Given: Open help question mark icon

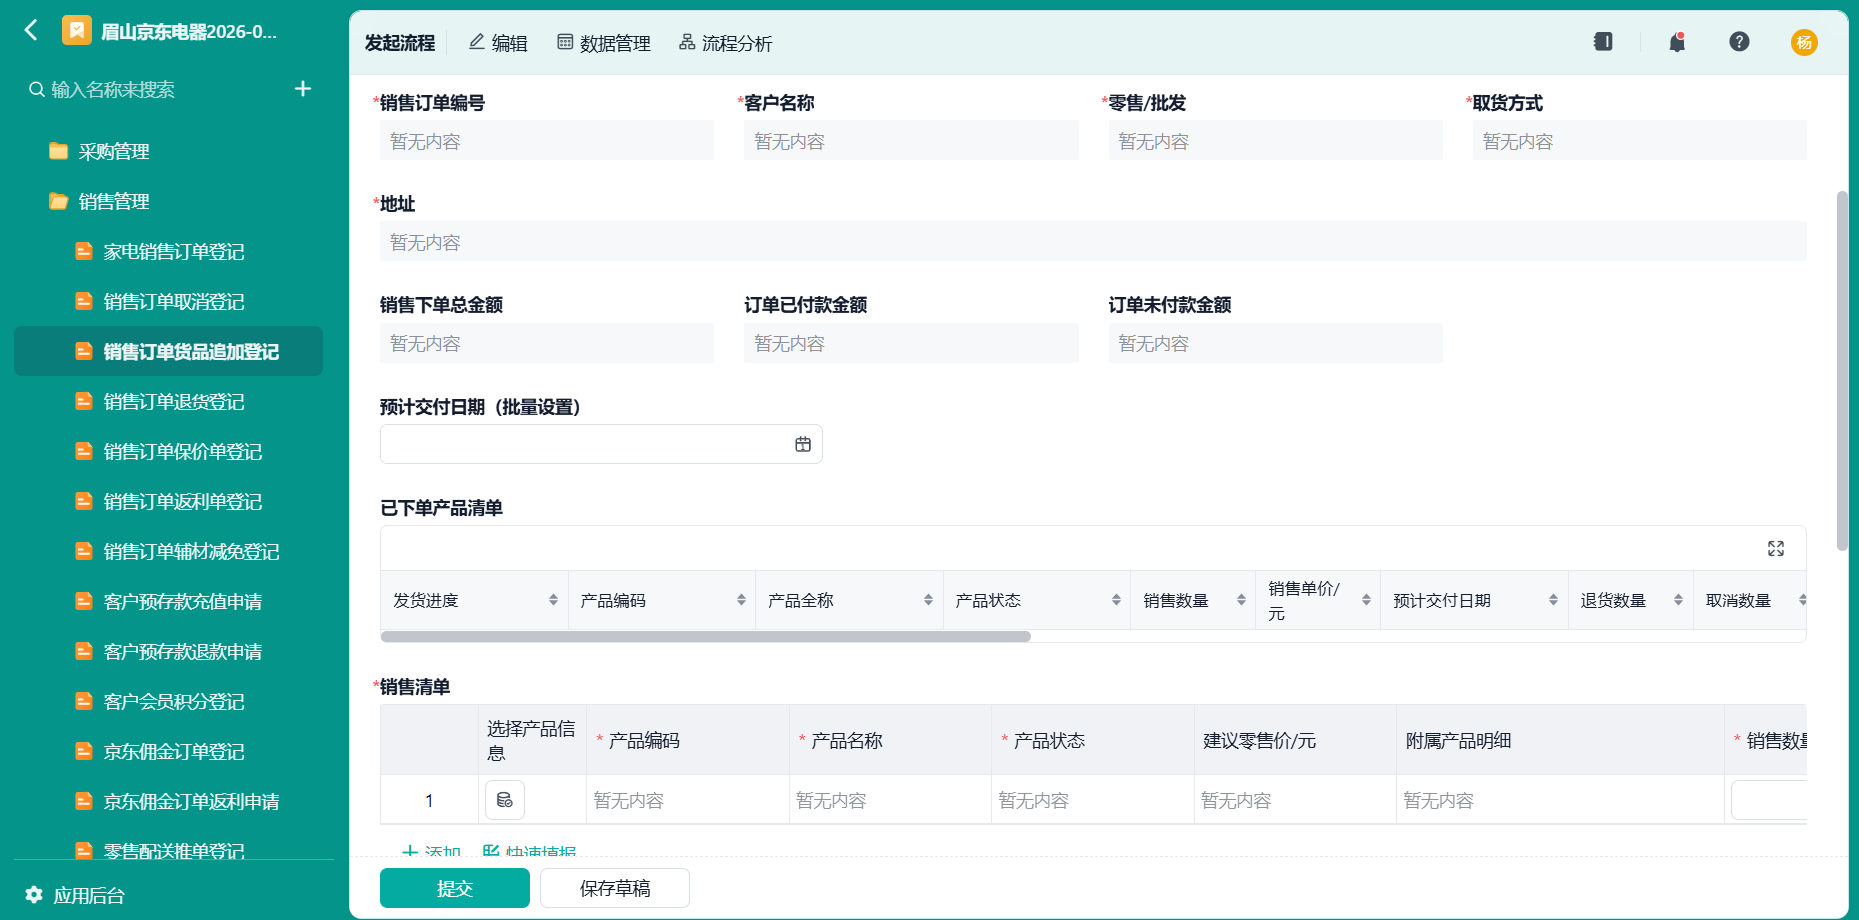Looking at the screenshot, I should [1739, 41].
